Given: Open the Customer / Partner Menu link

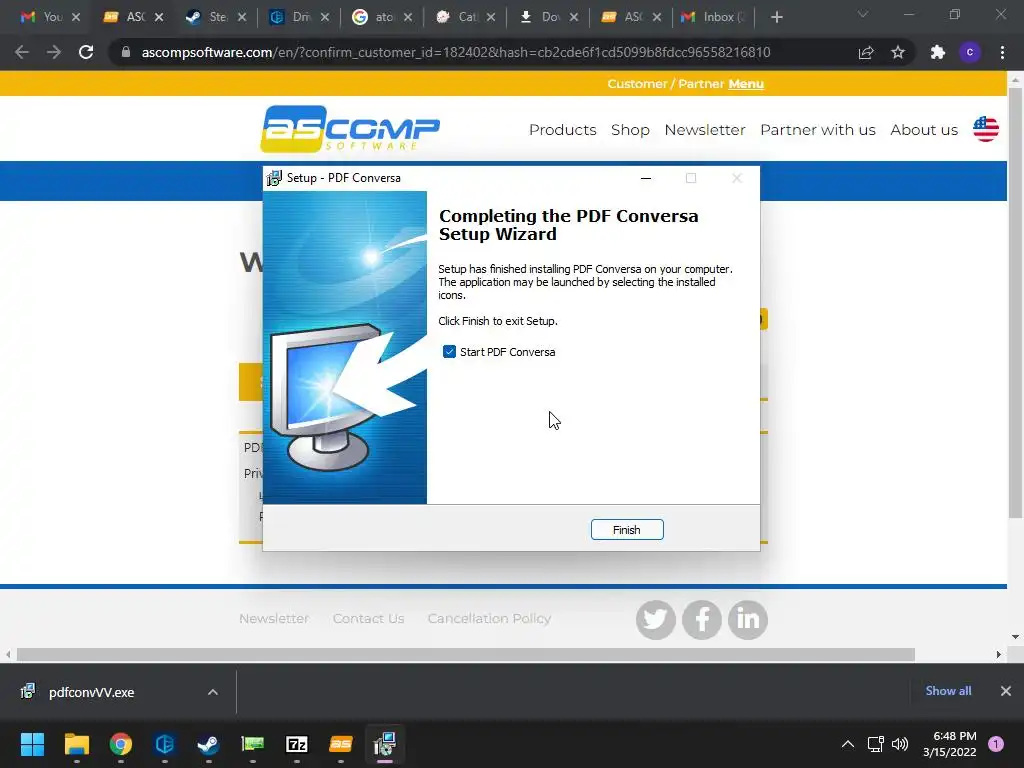Looking at the screenshot, I should coord(746,84).
